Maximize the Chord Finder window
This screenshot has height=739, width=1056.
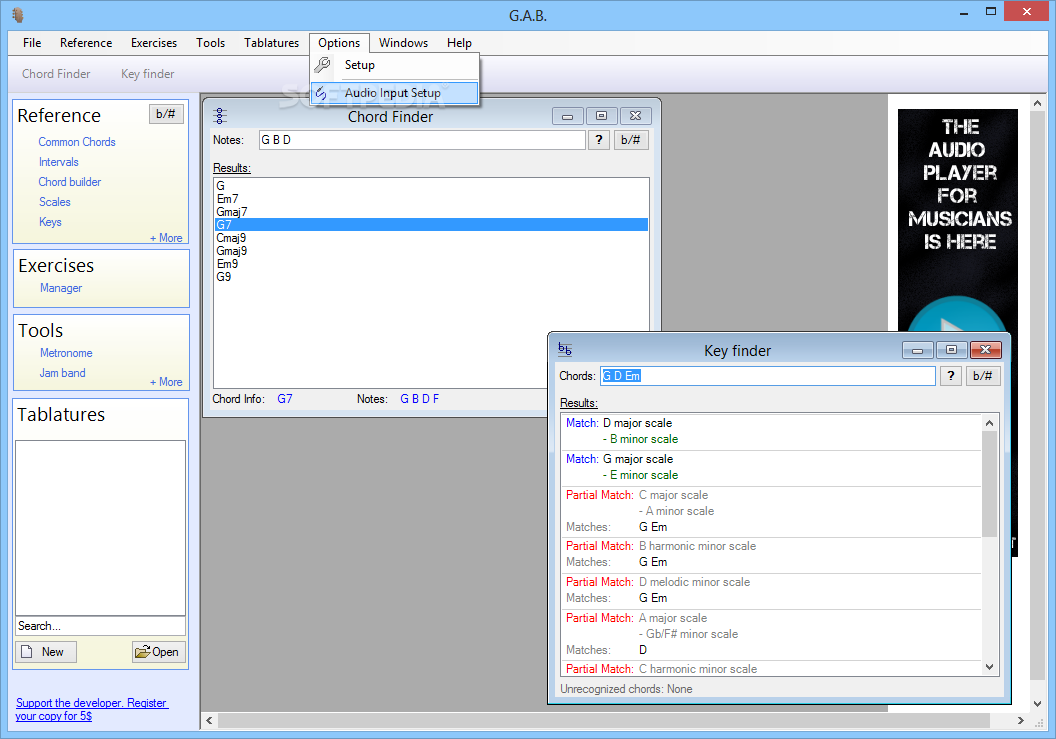pyautogui.click(x=601, y=116)
